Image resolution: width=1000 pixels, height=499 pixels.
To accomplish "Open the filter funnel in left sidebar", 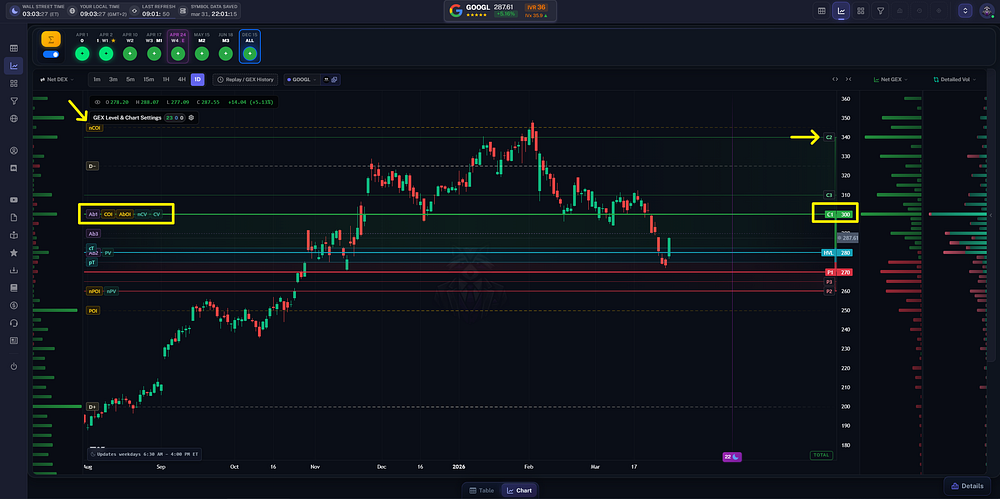I will coord(13,101).
